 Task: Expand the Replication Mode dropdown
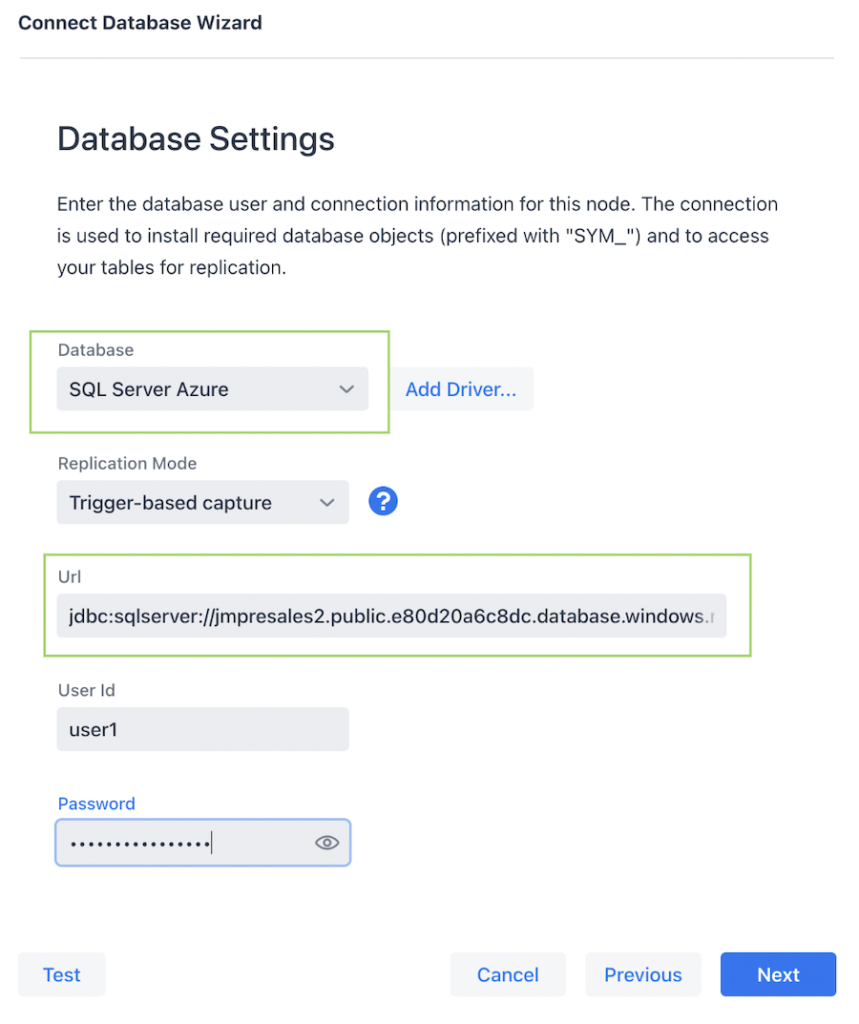point(203,502)
